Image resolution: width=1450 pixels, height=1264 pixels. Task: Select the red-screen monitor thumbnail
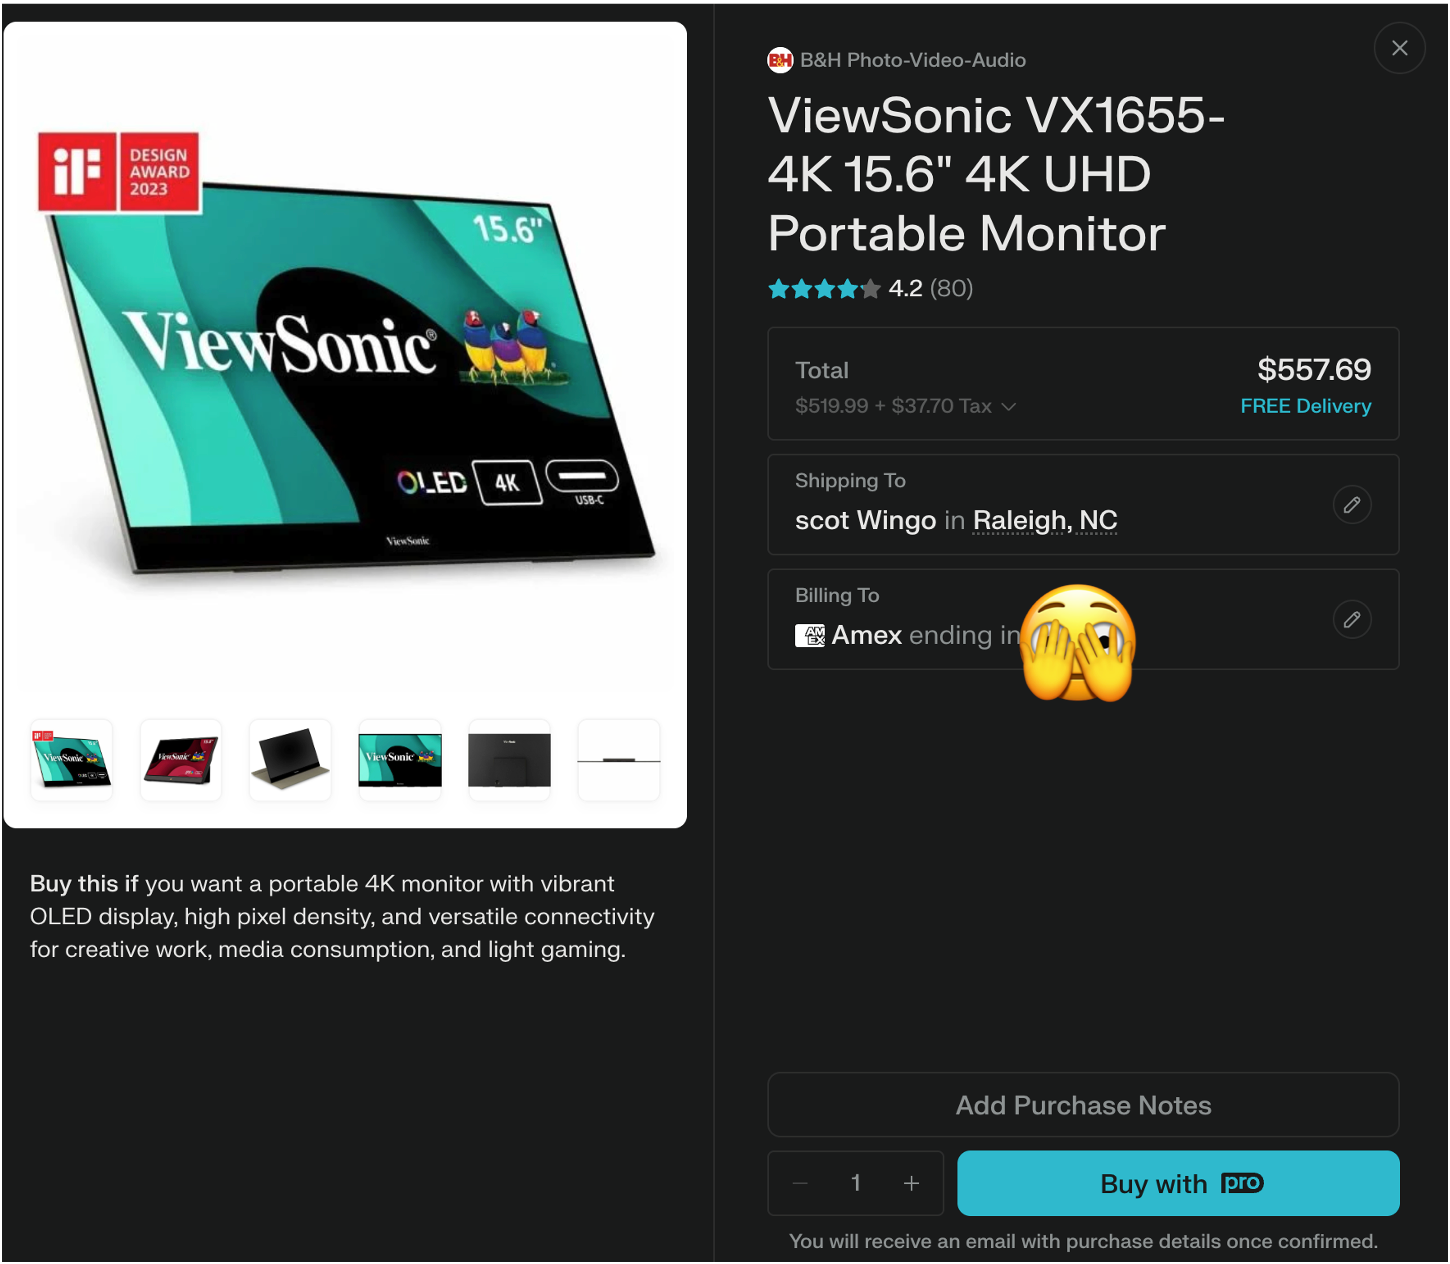[x=181, y=760]
